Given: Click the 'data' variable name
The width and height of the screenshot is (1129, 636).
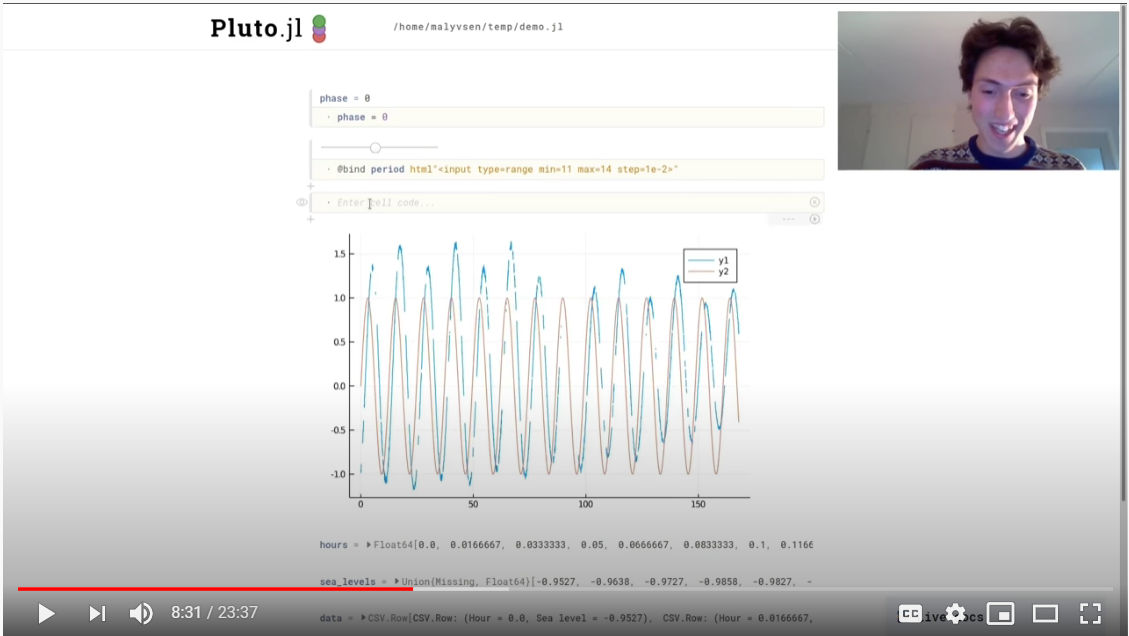Looking at the screenshot, I should (330, 618).
